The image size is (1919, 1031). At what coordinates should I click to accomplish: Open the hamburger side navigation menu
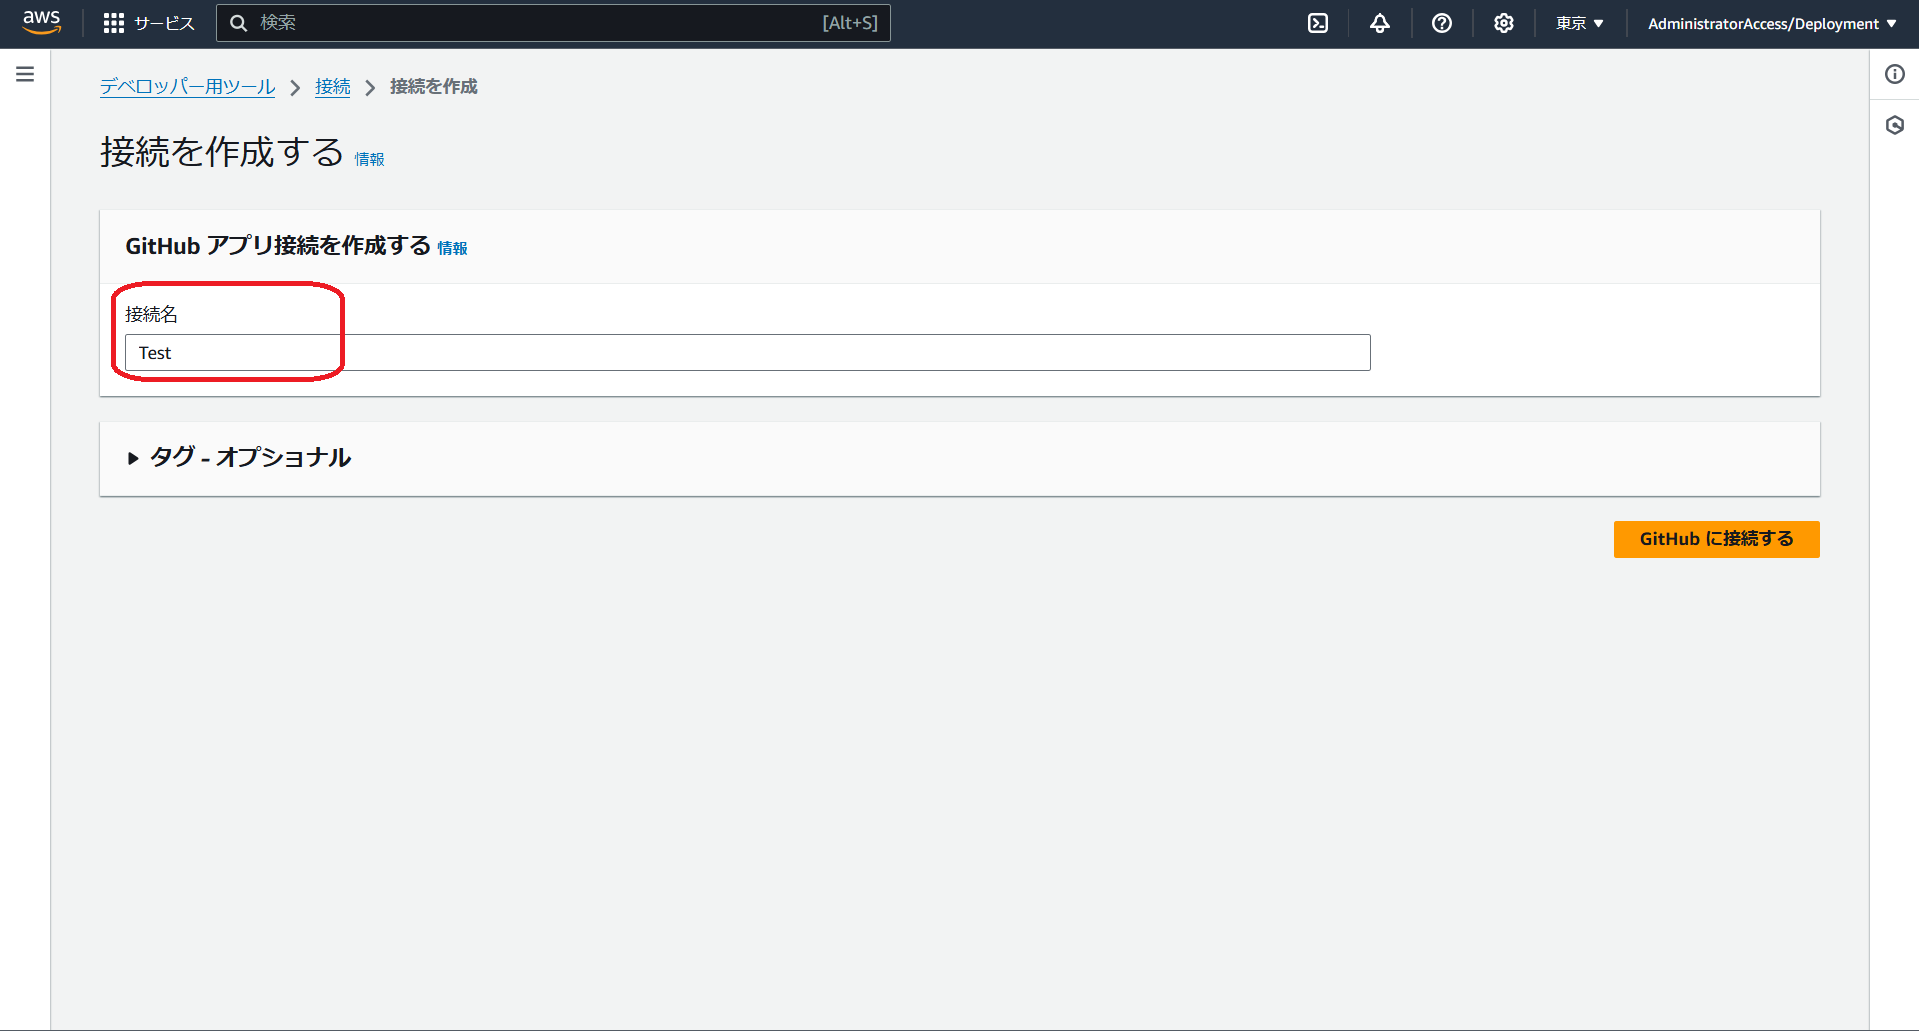click(x=25, y=74)
